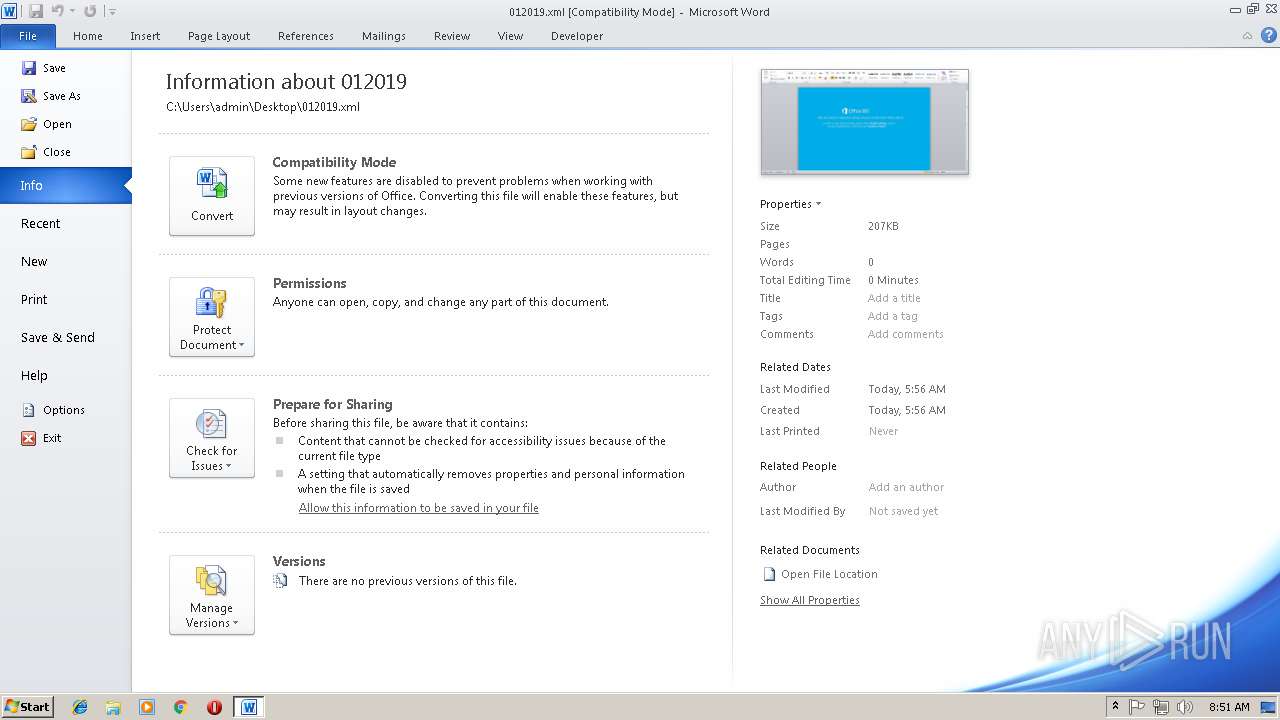This screenshot has height=720, width=1280.
Task: Click the 'Add an author' field
Action: click(x=906, y=487)
